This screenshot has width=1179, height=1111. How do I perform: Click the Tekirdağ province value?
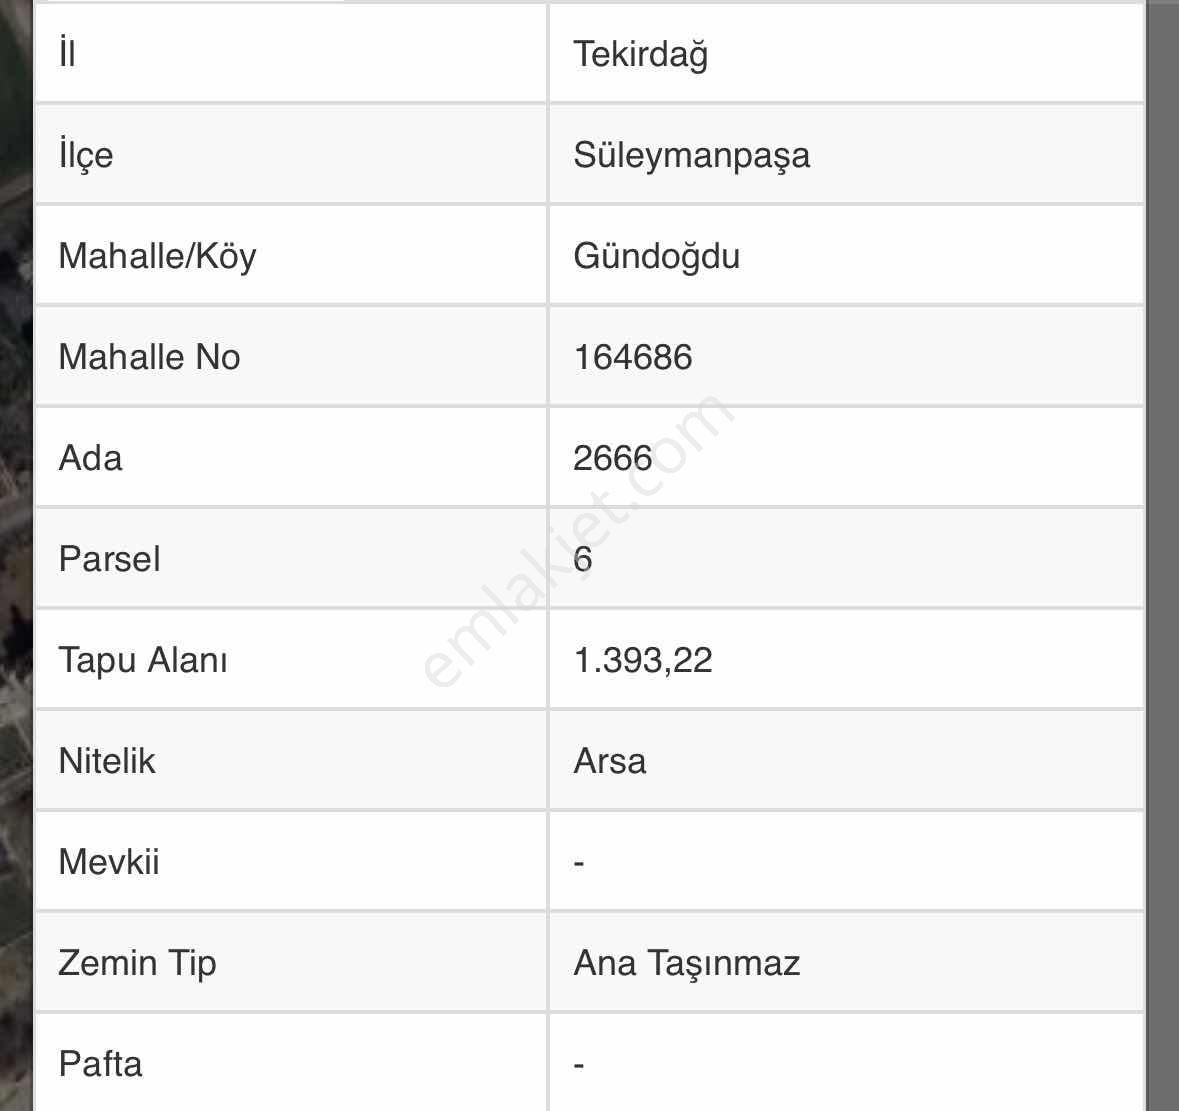click(640, 54)
